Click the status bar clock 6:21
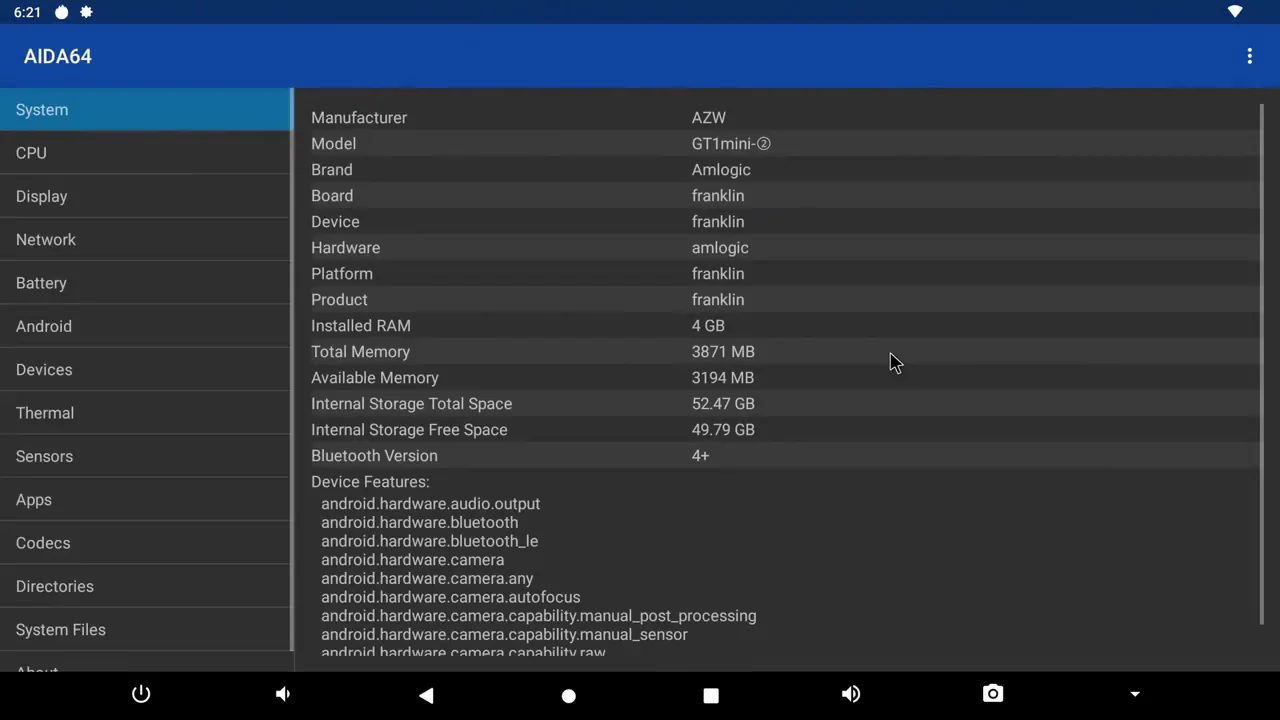The width and height of the screenshot is (1280, 720). [28, 12]
